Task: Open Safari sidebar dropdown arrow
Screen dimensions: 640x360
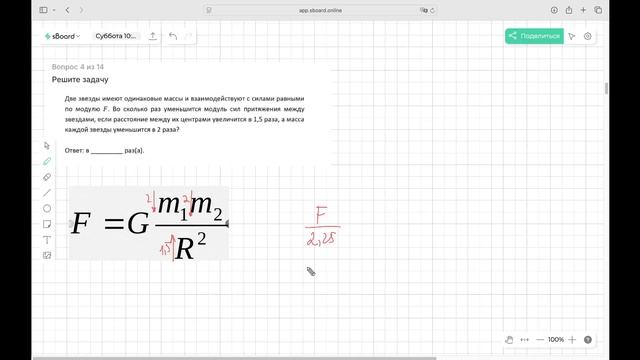Action: tap(54, 10)
